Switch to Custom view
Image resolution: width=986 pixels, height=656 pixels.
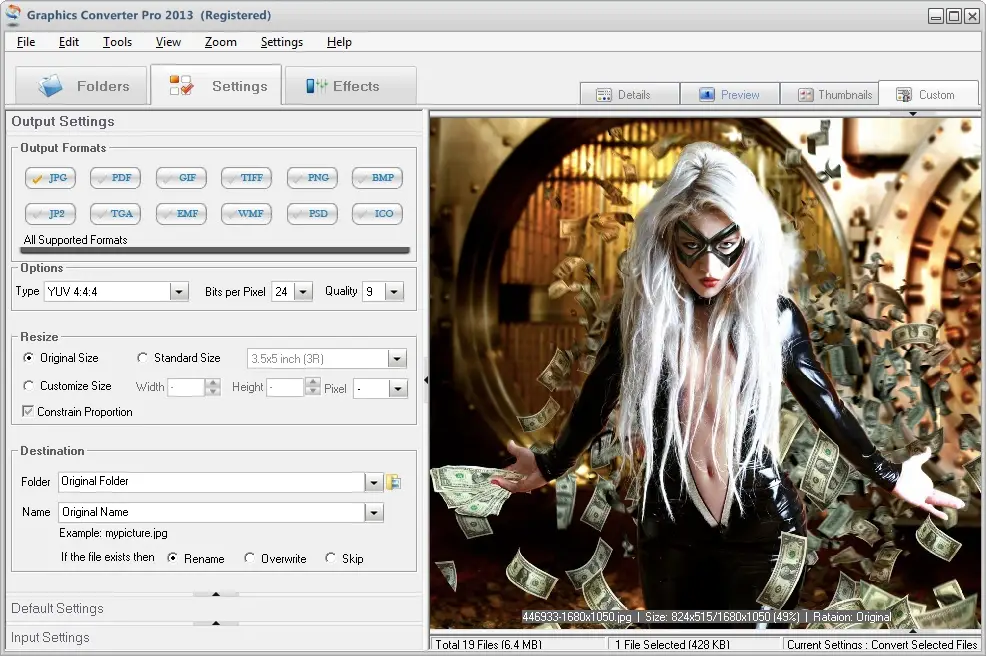pyautogui.click(x=928, y=94)
